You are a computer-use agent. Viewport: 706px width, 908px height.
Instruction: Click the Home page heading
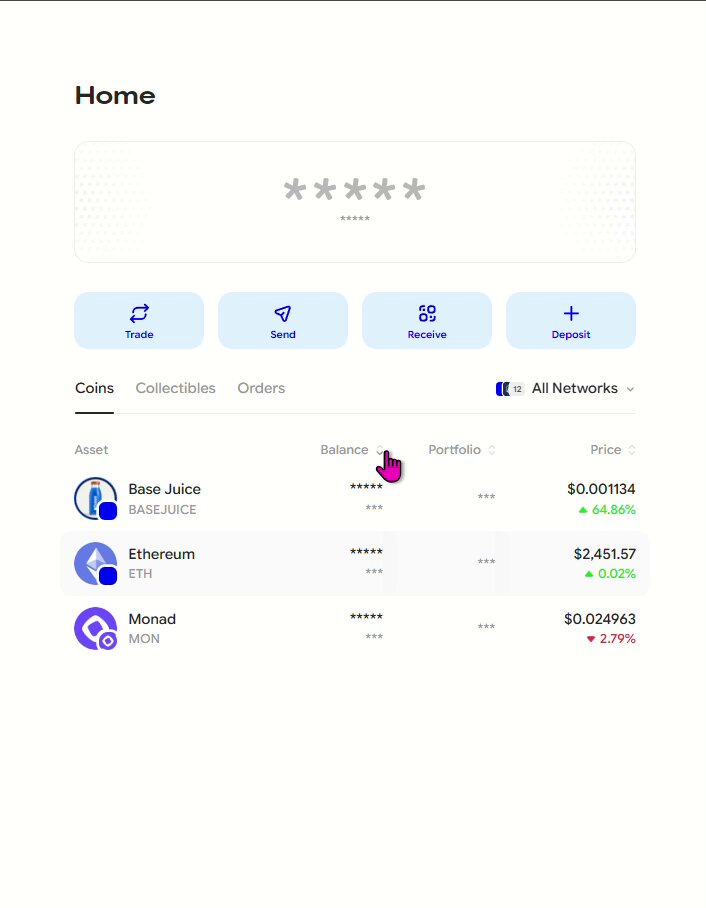click(x=115, y=96)
